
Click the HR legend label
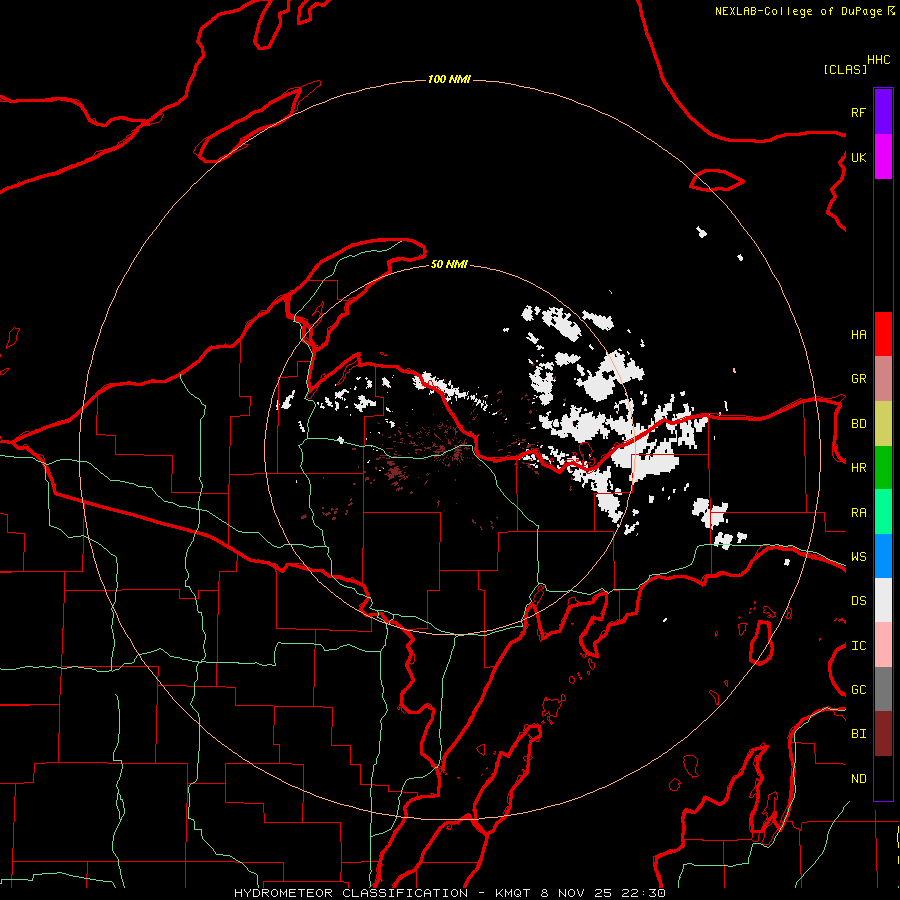pos(858,468)
